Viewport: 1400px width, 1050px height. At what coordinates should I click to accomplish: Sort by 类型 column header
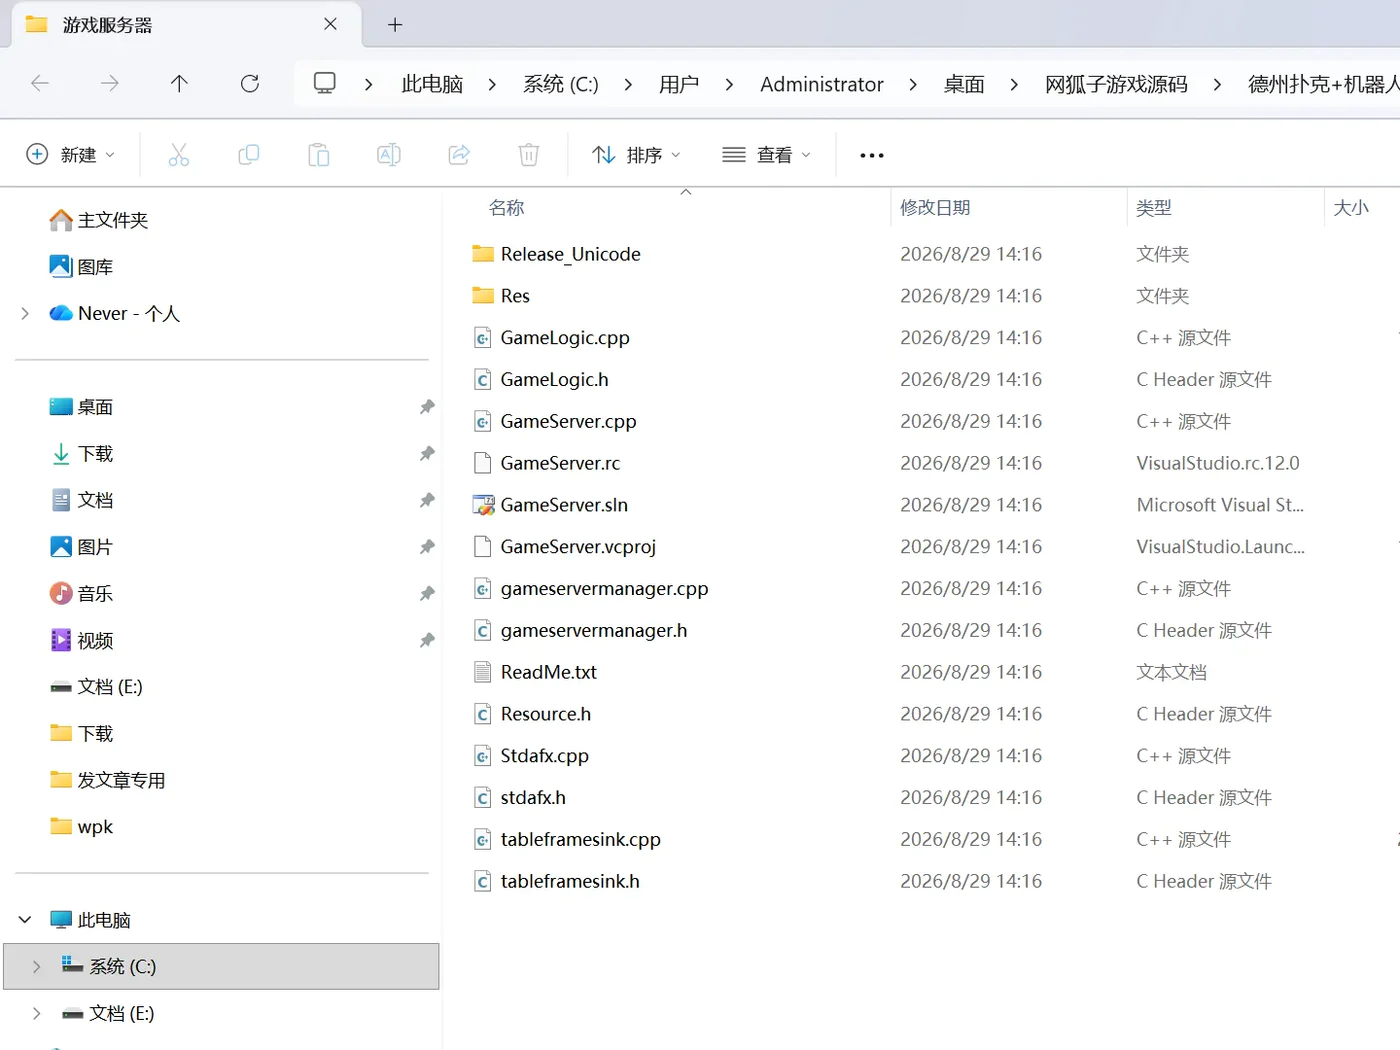[1154, 208]
